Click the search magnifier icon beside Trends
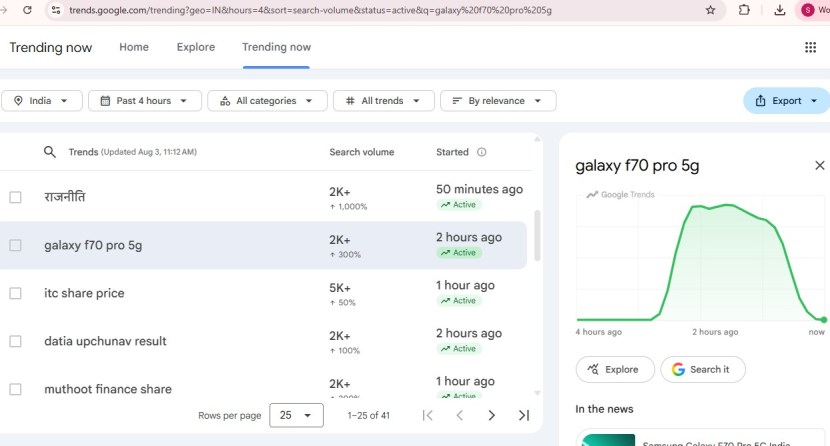 50,152
